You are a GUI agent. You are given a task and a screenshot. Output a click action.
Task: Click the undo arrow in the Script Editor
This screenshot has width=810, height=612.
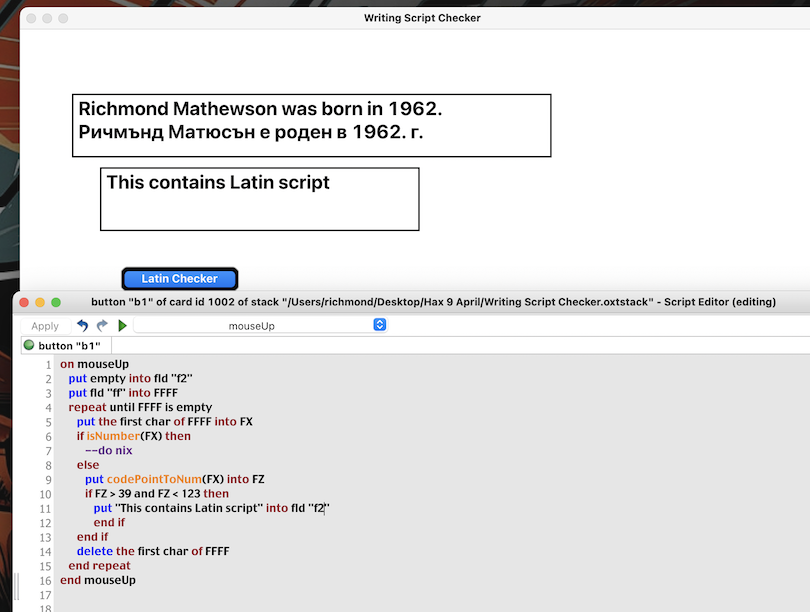coord(83,325)
